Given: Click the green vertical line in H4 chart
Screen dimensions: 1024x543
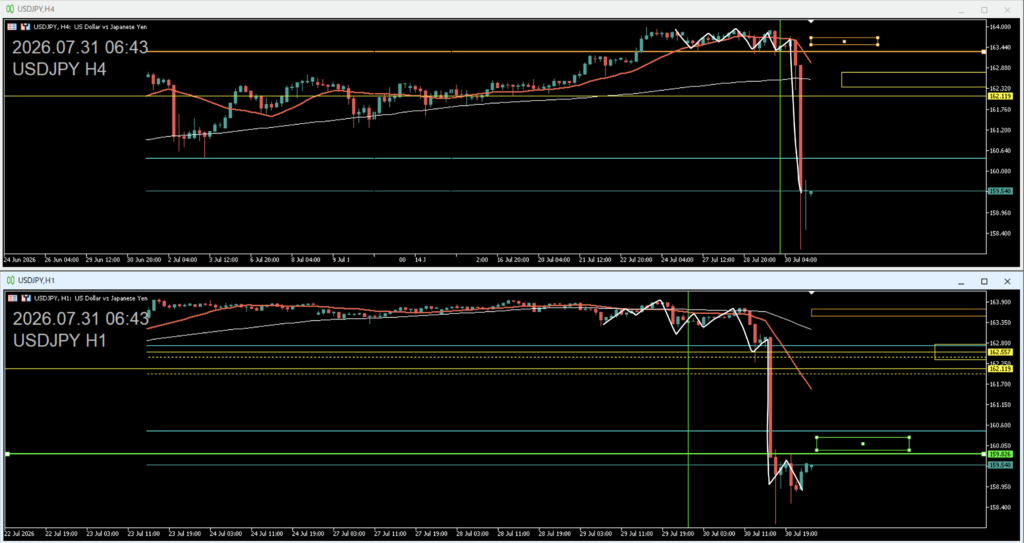Looking at the screenshot, I should pos(780,137).
